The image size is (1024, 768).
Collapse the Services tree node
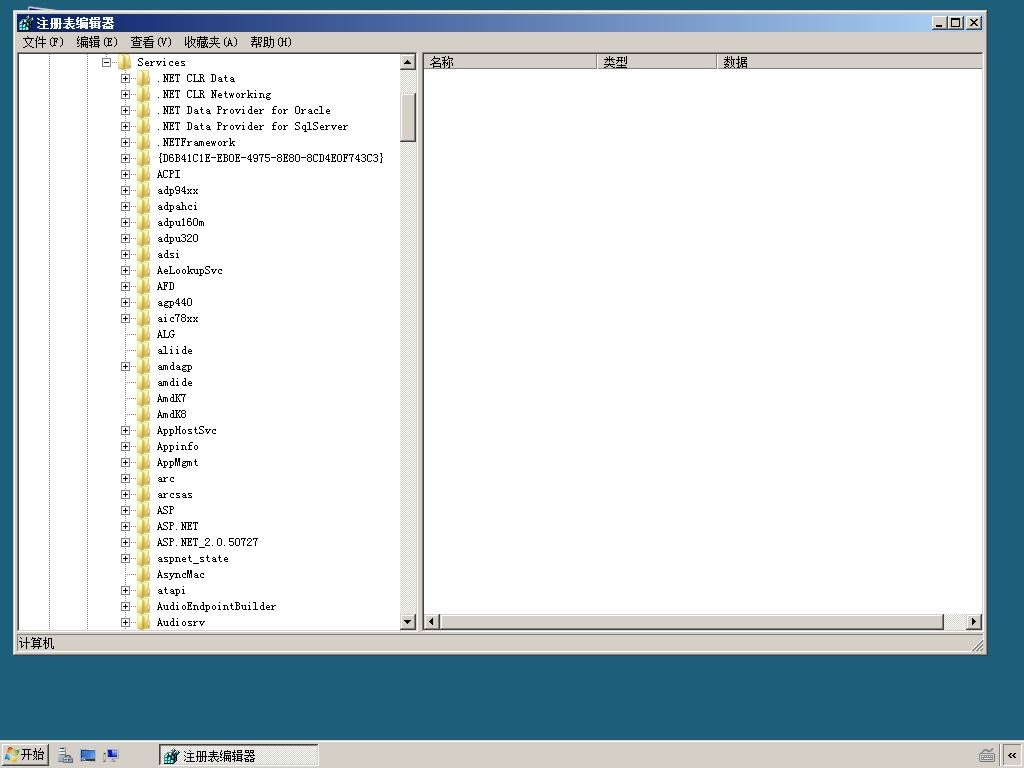(106, 63)
